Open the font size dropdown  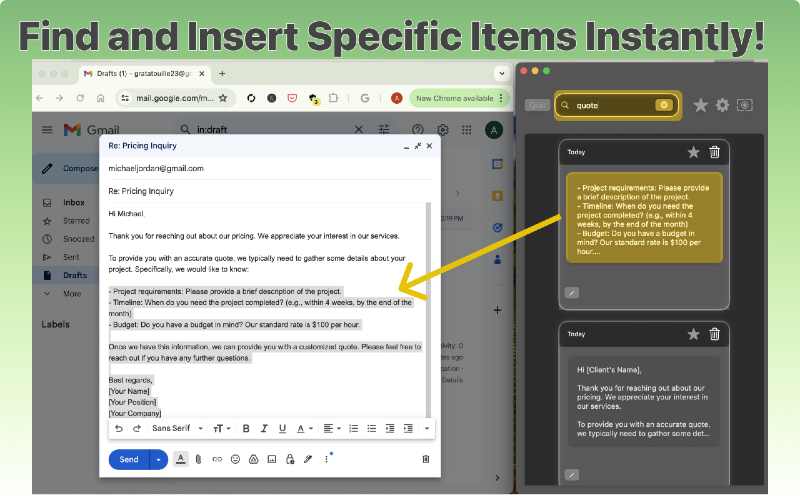coord(221,429)
